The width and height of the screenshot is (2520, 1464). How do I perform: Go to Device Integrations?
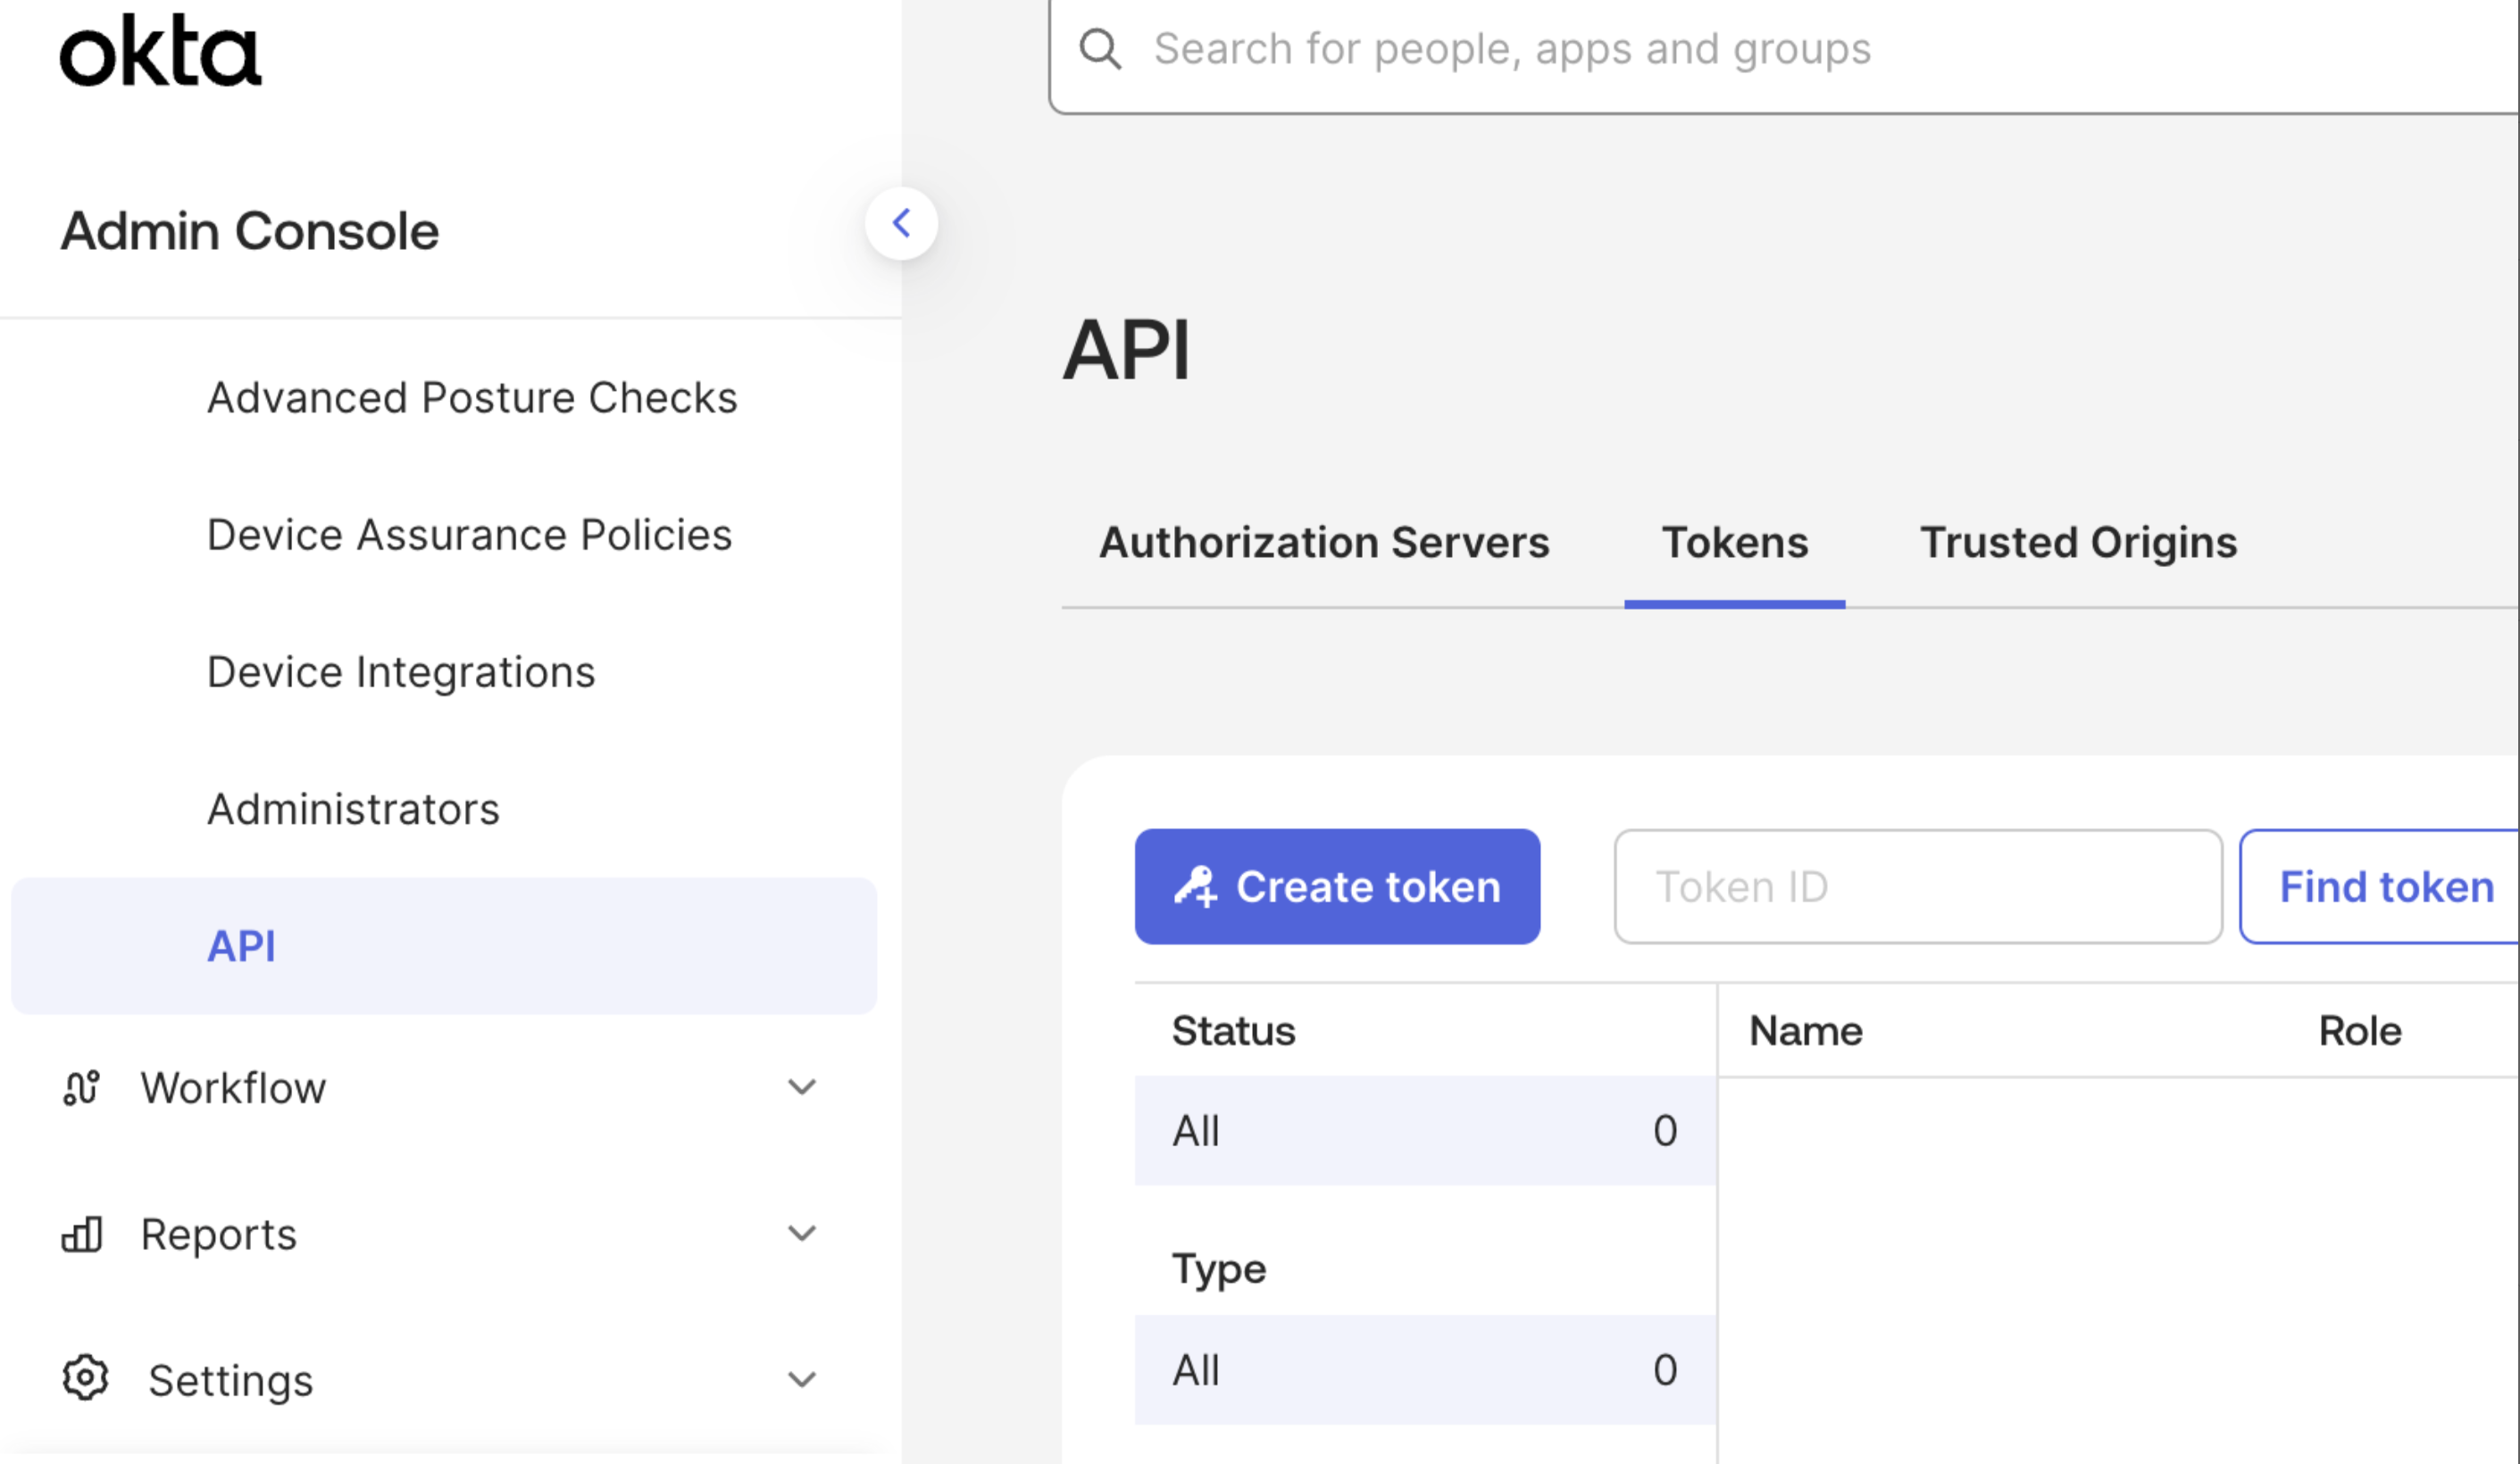click(x=401, y=672)
